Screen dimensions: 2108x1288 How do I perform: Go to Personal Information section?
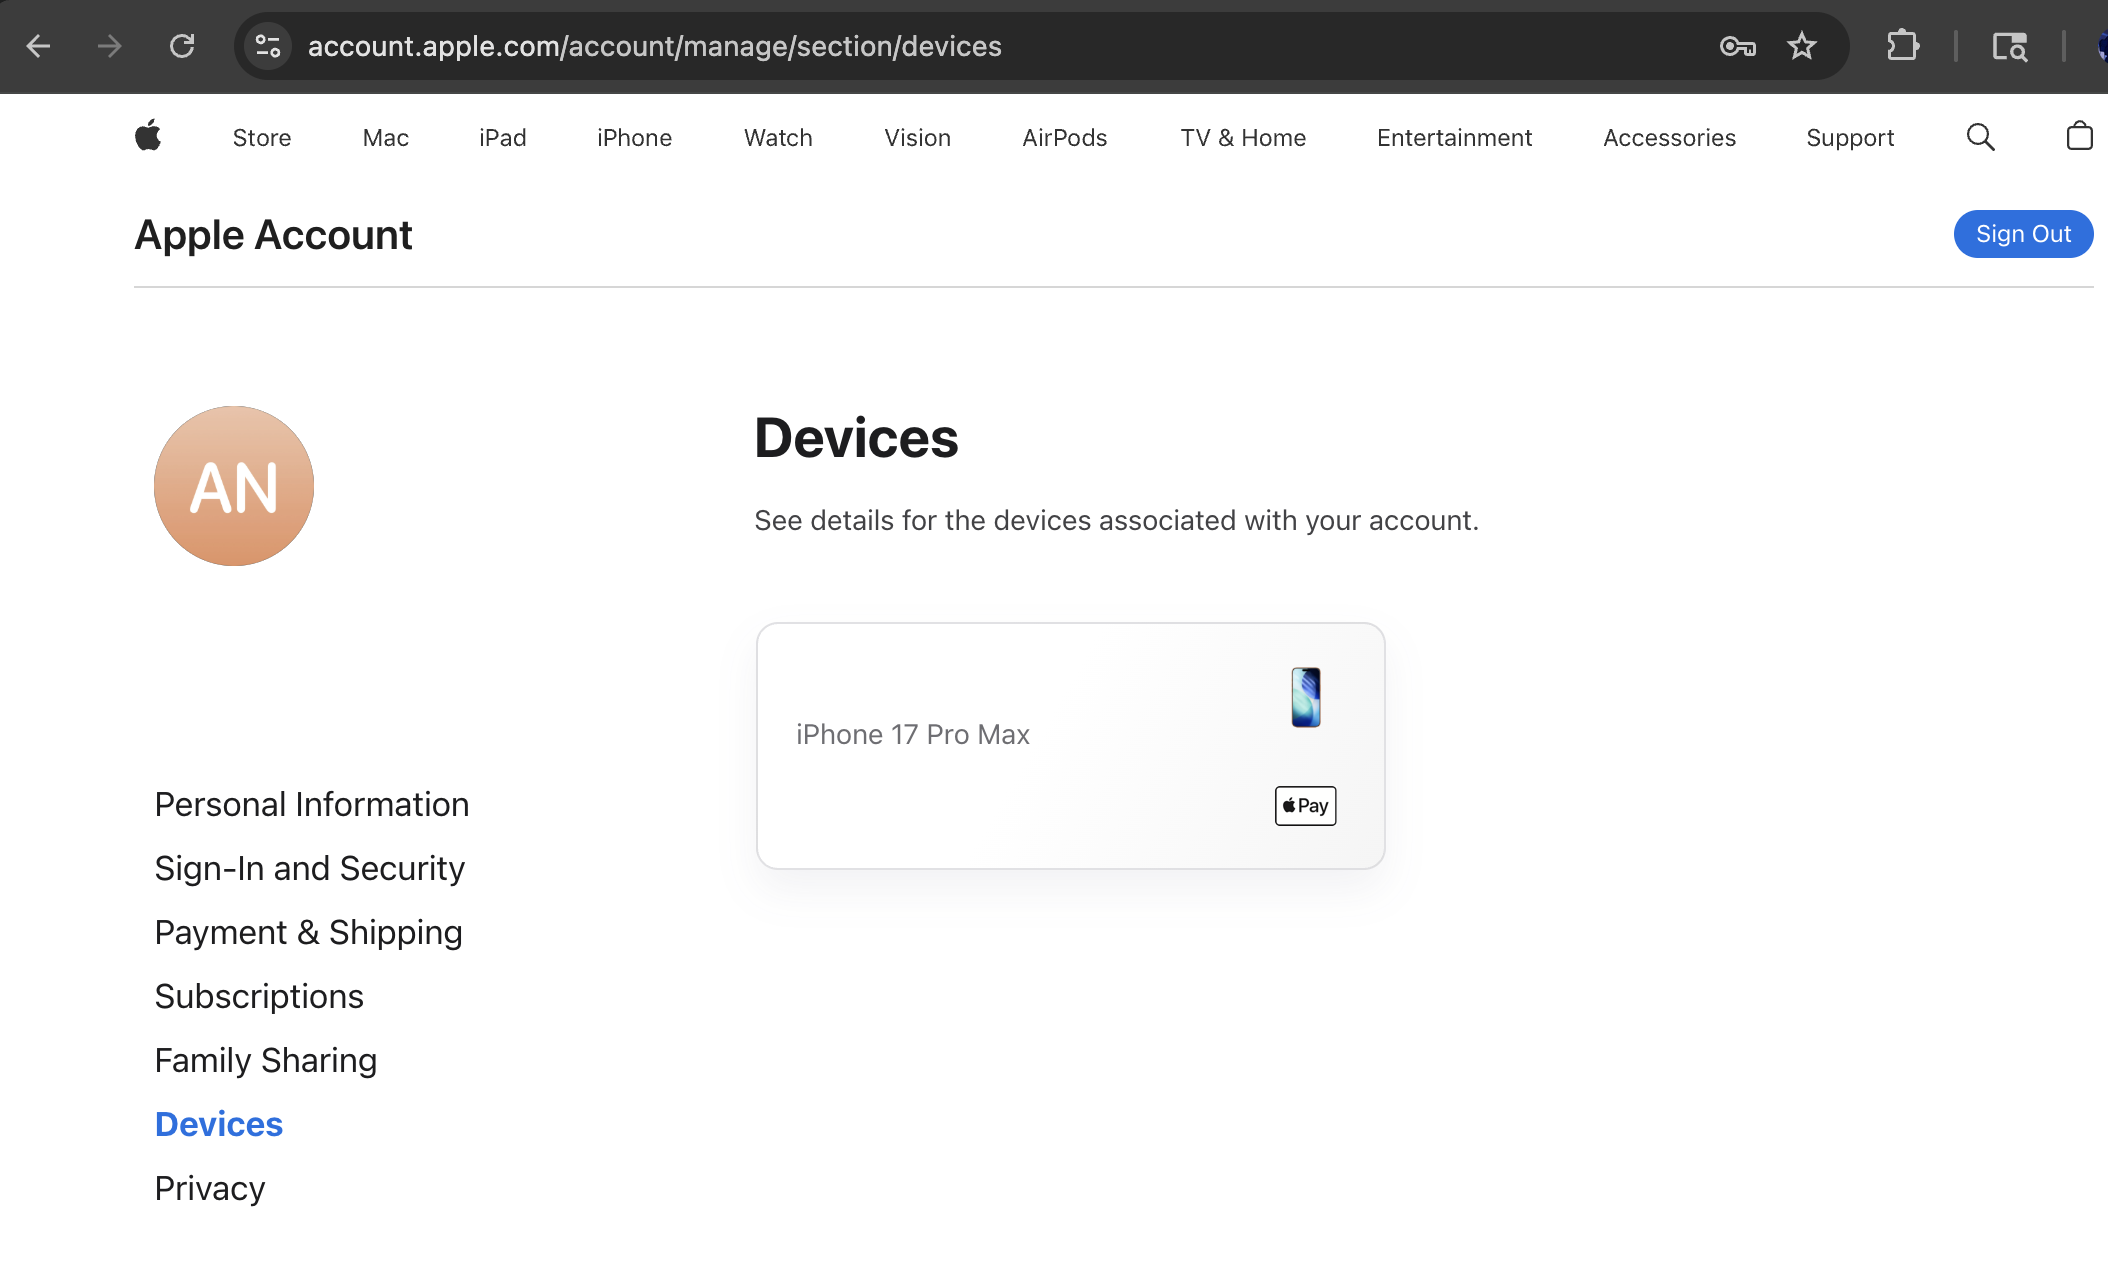(311, 805)
